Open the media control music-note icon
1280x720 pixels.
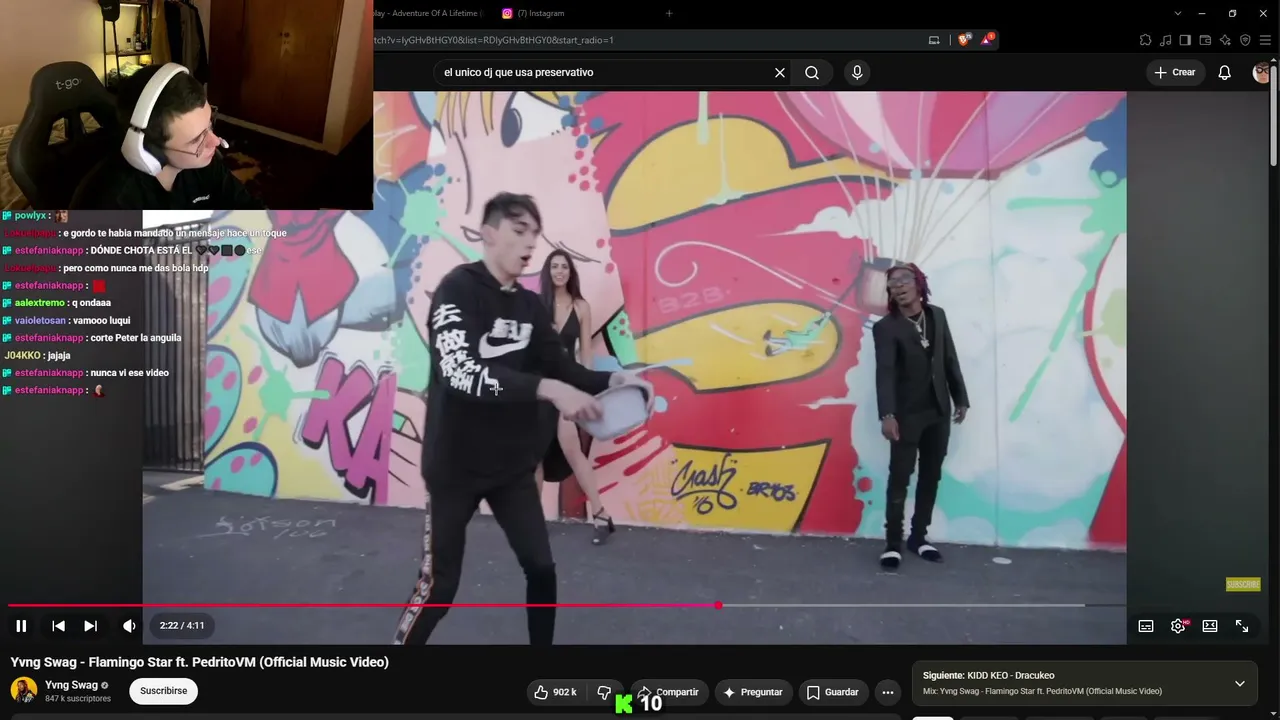(x=1165, y=40)
